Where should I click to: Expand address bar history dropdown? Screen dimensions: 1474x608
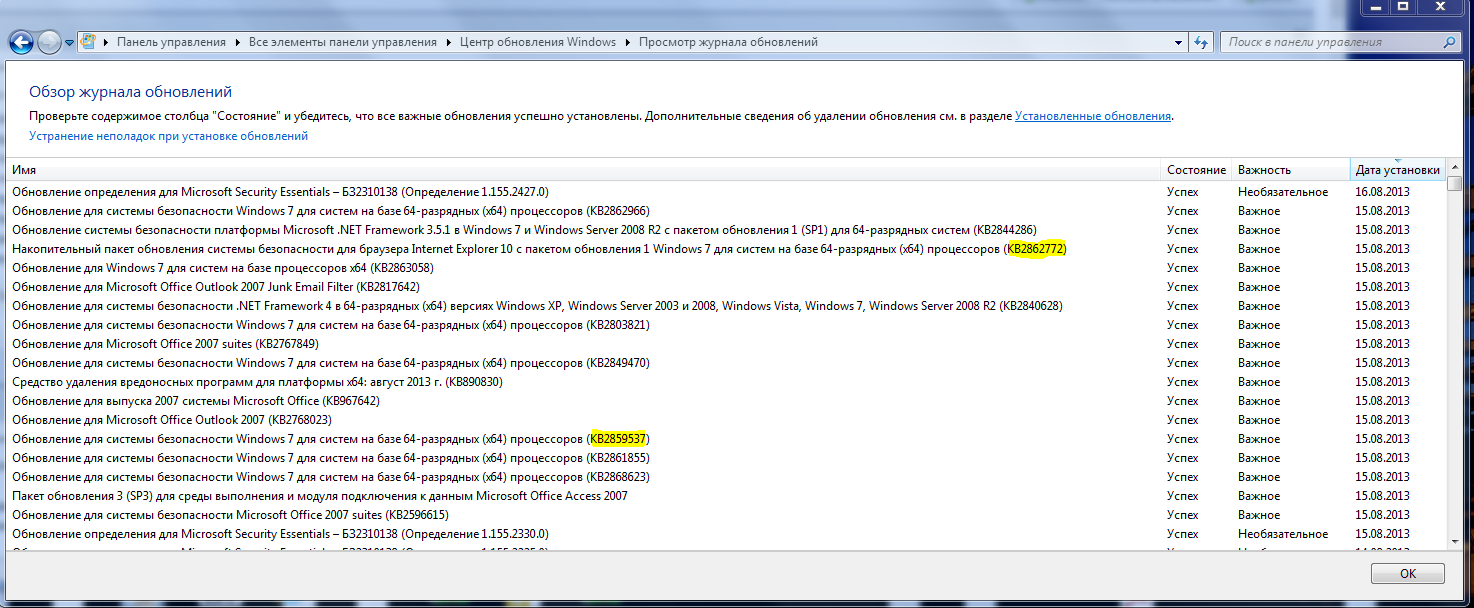(1179, 42)
